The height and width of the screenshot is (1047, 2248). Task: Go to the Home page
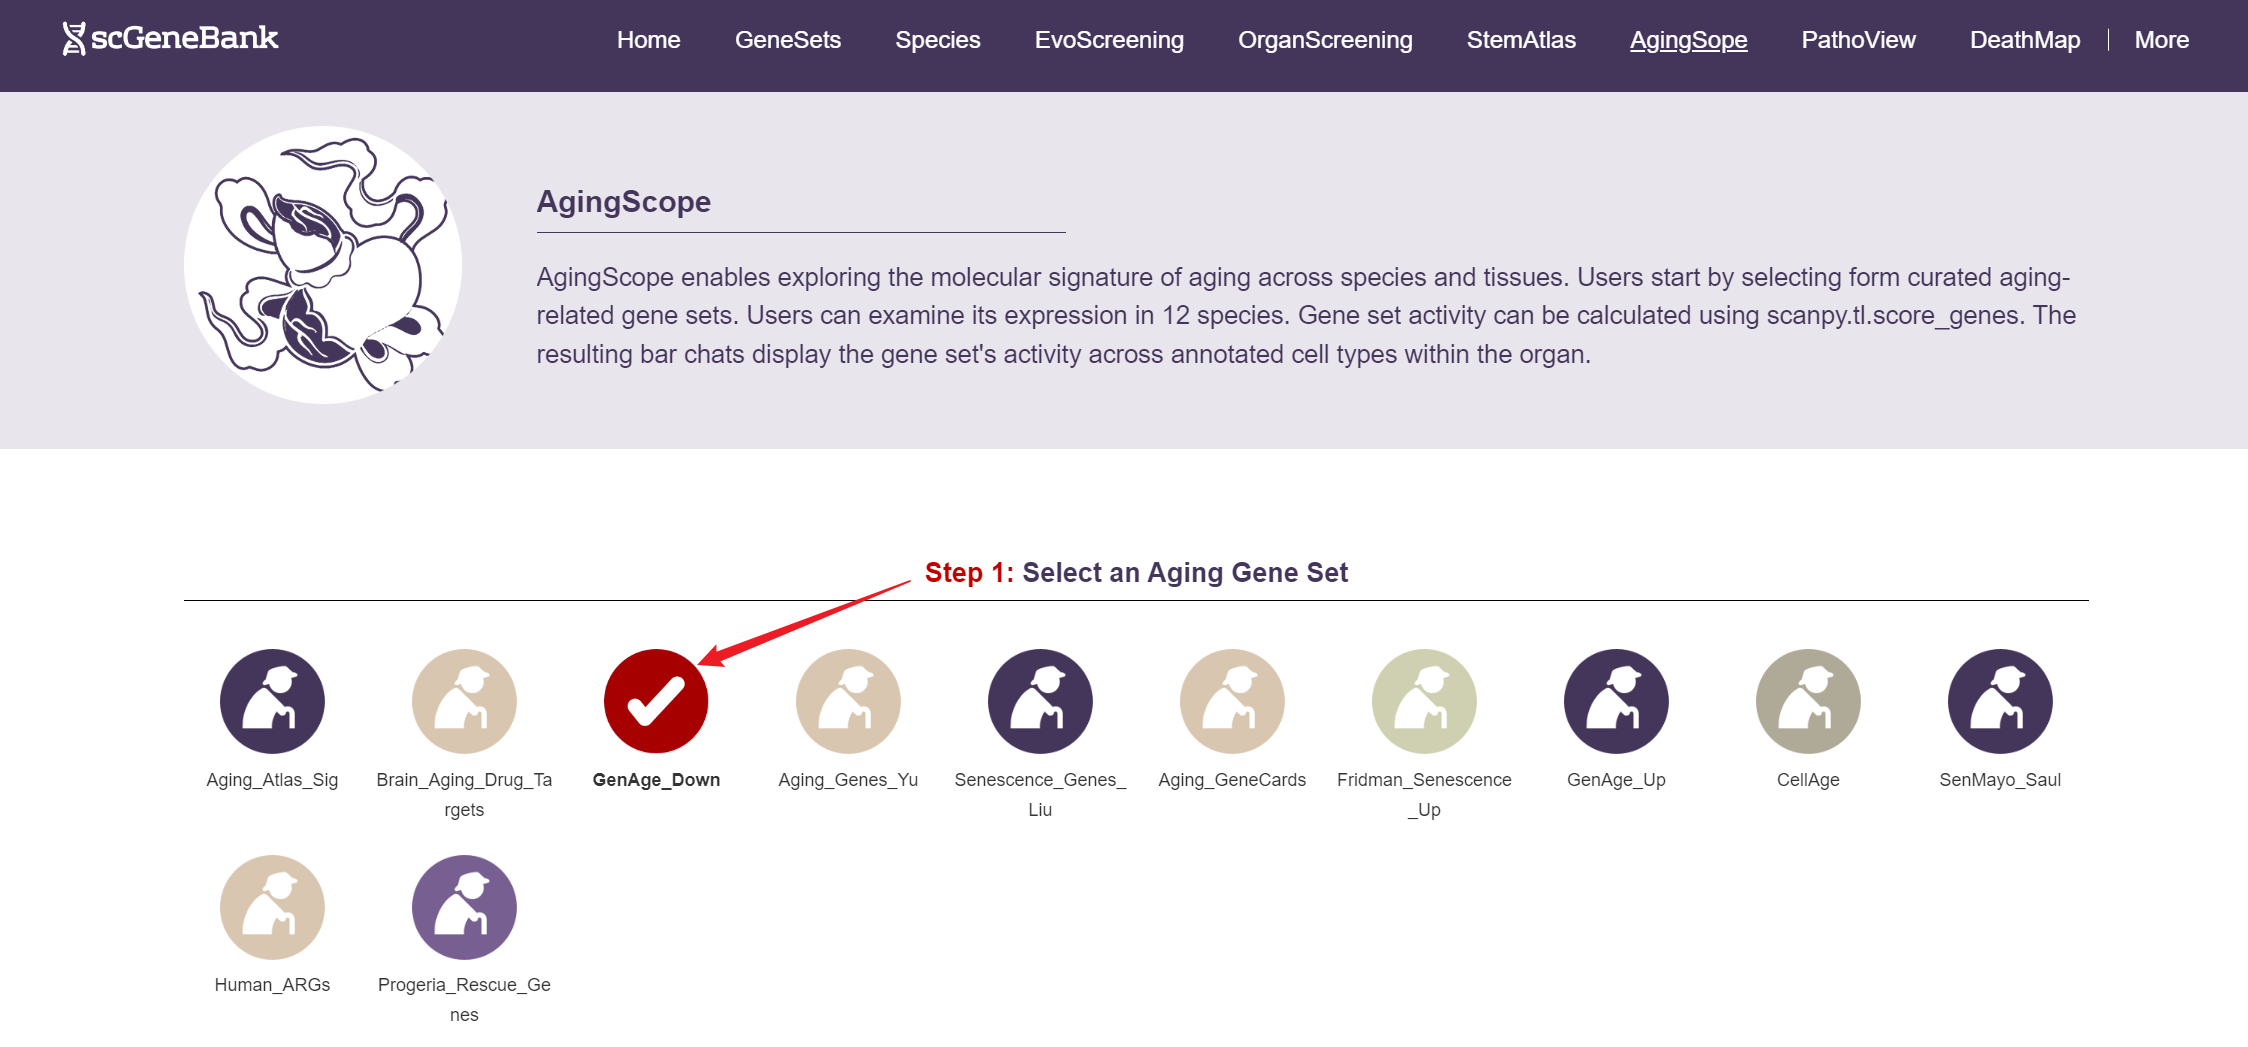(x=648, y=40)
